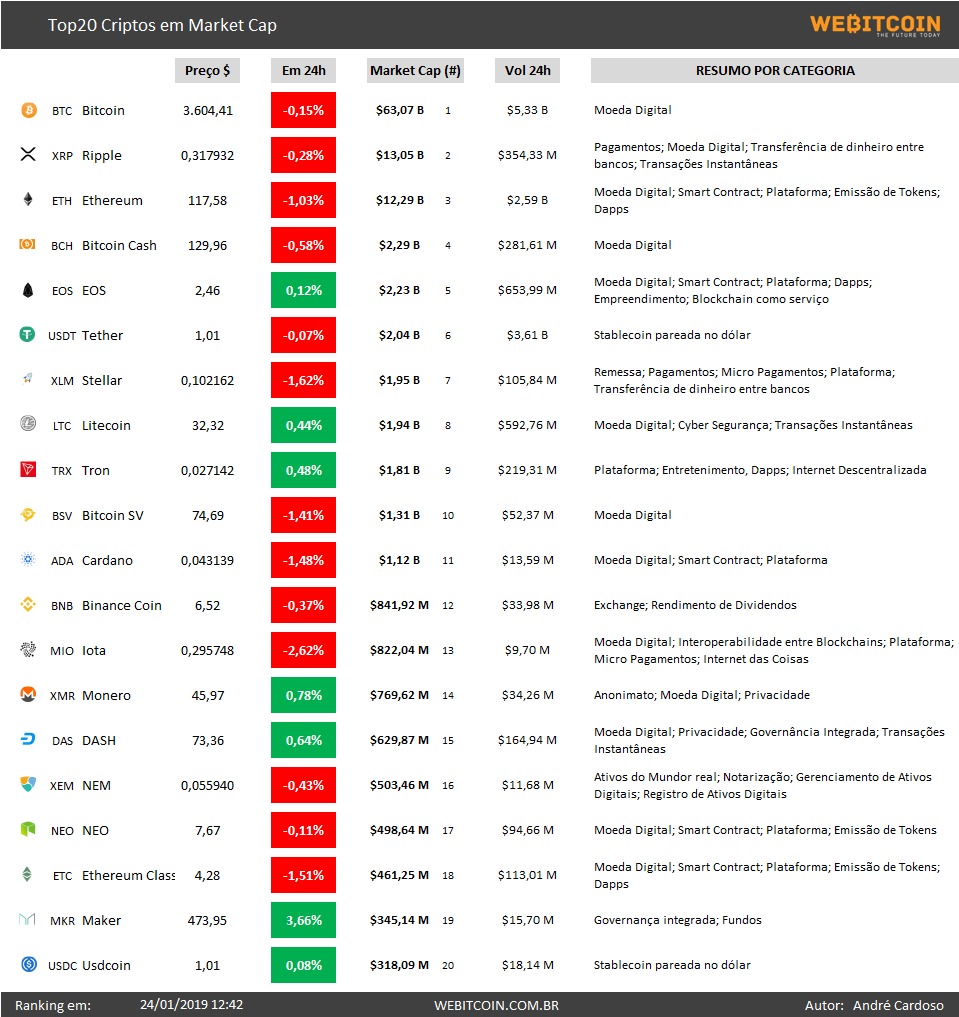This screenshot has width=959, height=1017.
Task: Click the Tron price 0,027142
Action: 207,470
